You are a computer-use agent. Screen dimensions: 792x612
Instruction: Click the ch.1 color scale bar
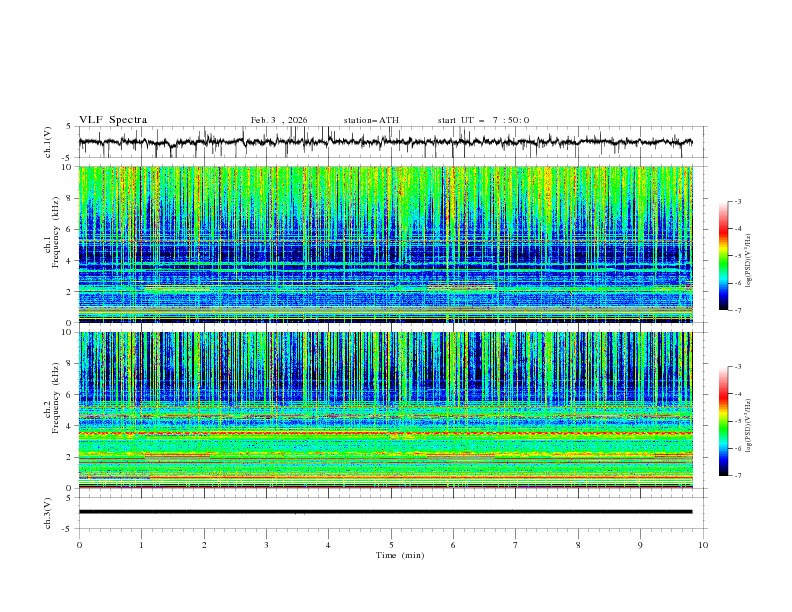(723, 255)
